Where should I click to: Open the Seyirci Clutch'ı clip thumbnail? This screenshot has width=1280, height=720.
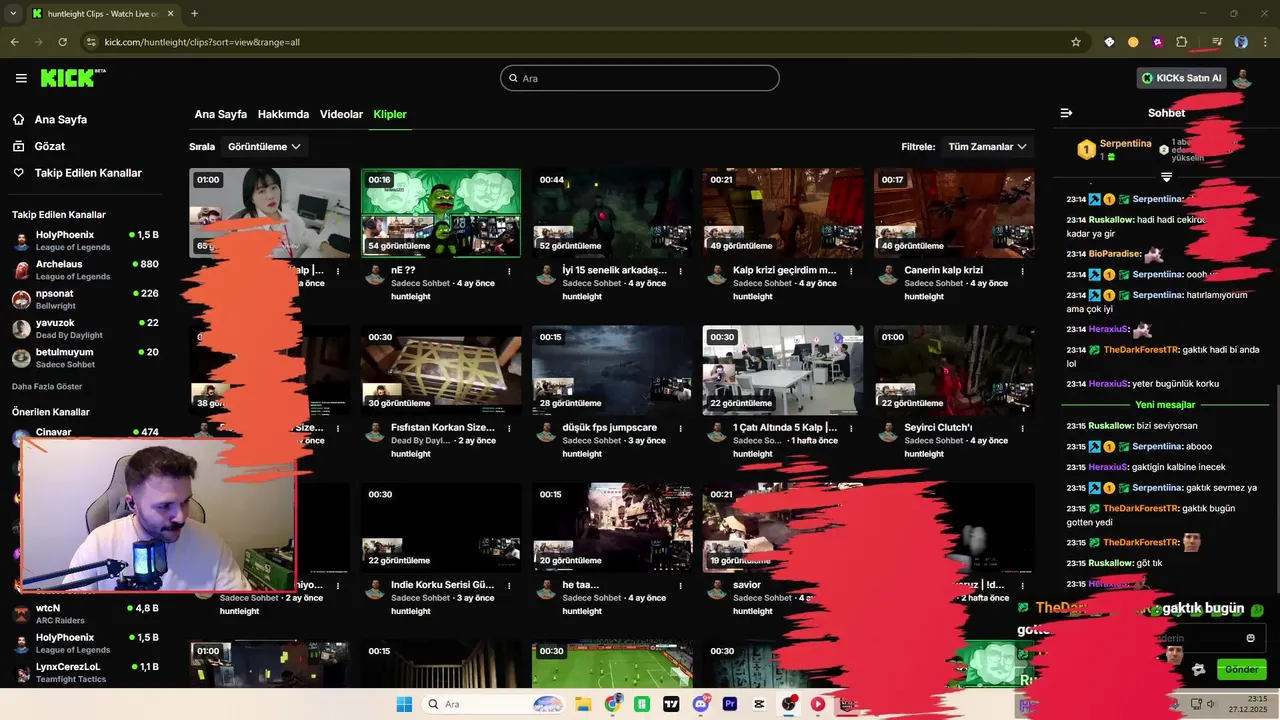click(x=954, y=370)
